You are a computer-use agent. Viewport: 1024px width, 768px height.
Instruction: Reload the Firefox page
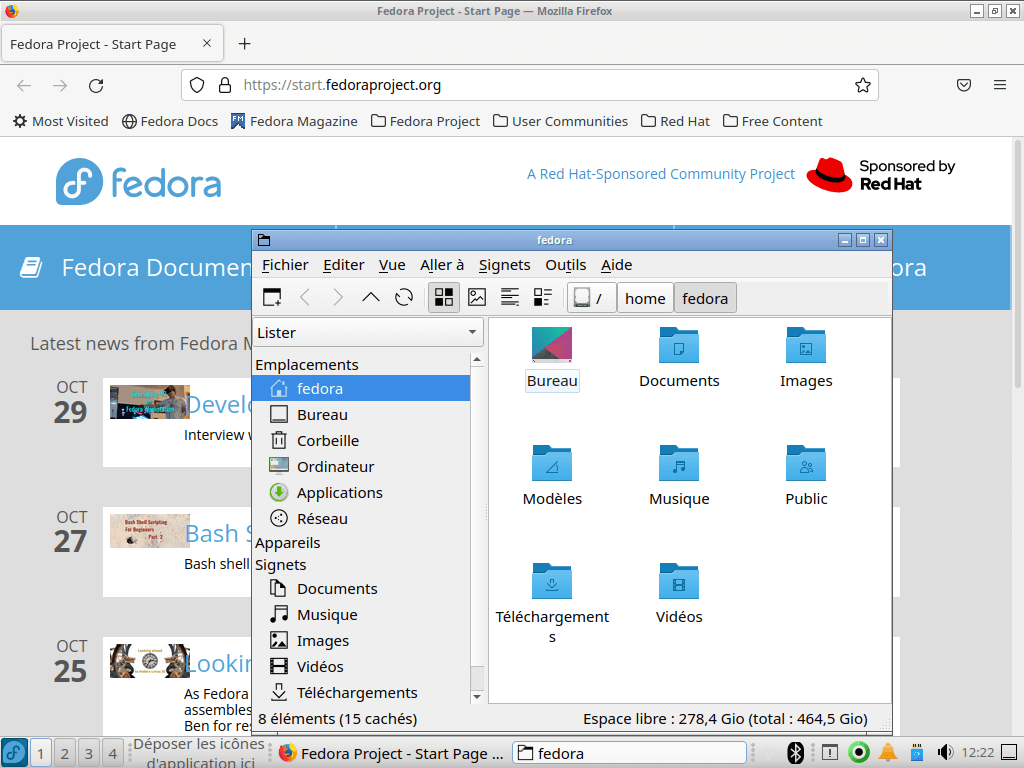(96, 86)
